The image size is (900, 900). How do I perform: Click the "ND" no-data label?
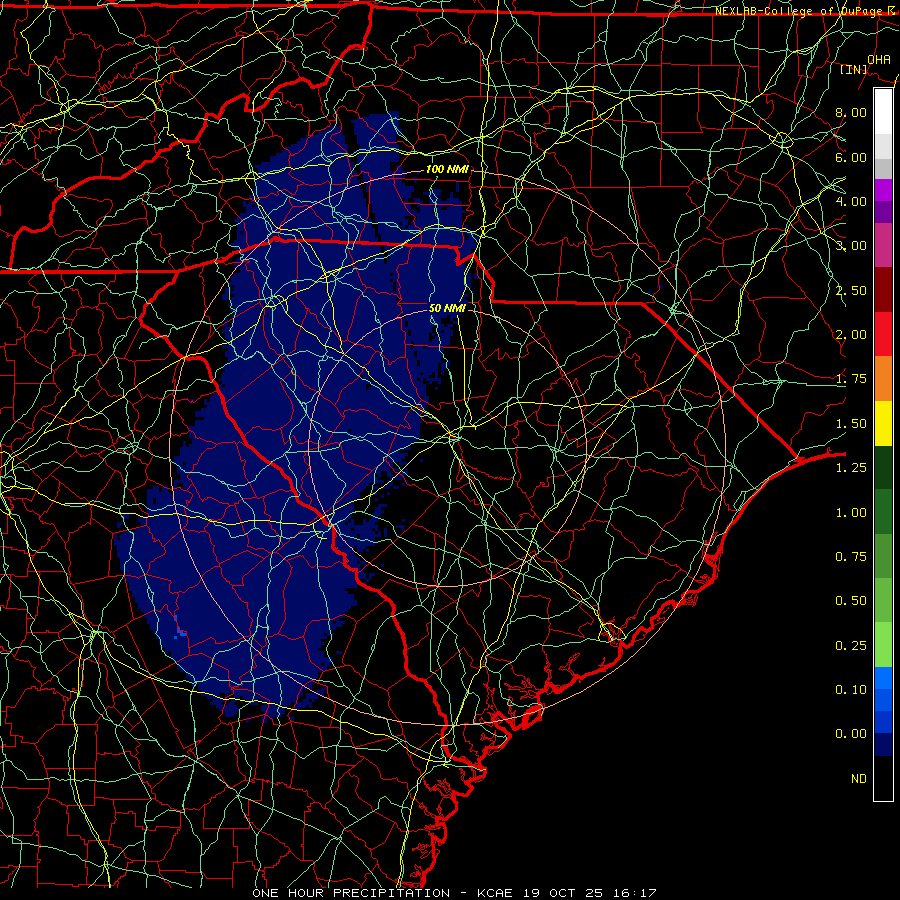(859, 779)
